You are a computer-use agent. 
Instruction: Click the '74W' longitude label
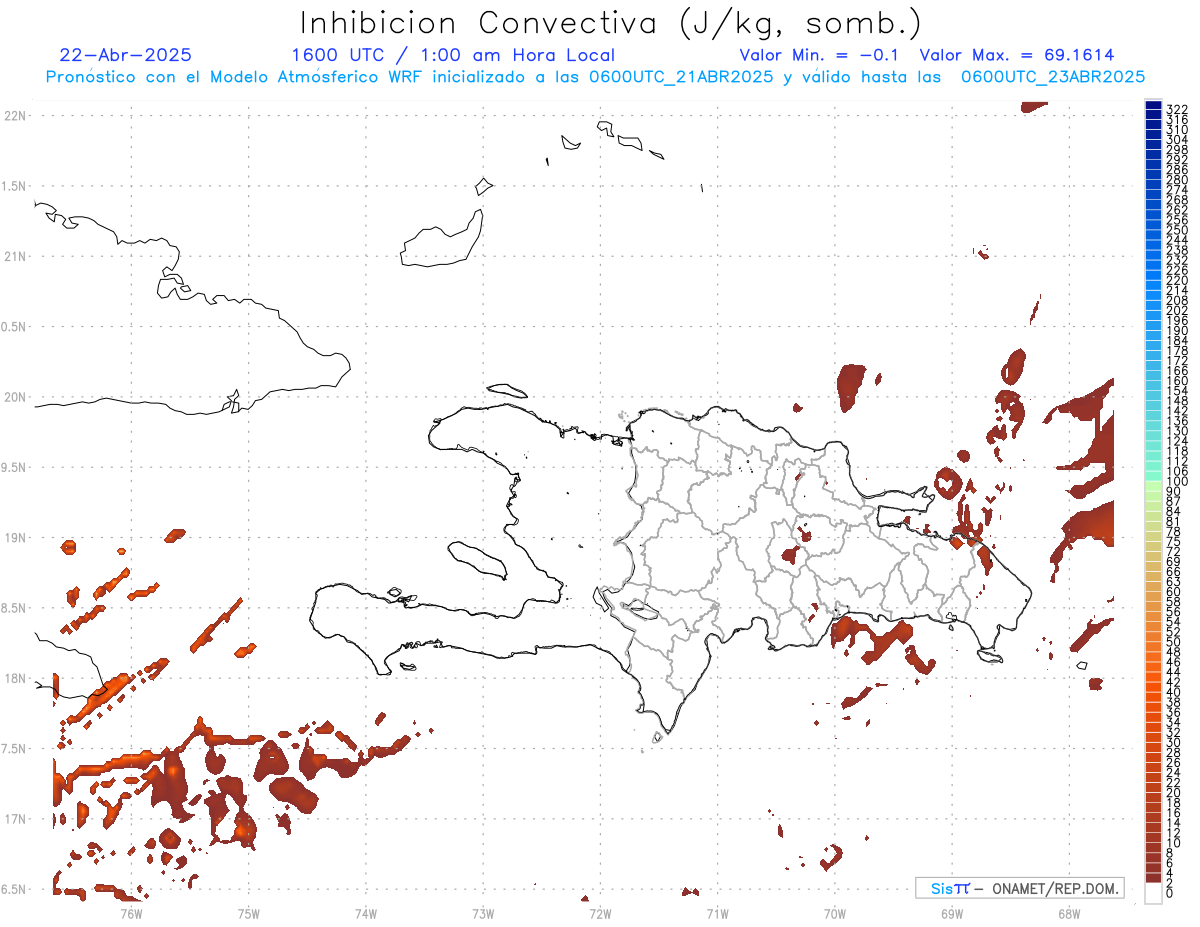click(x=366, y=913)
